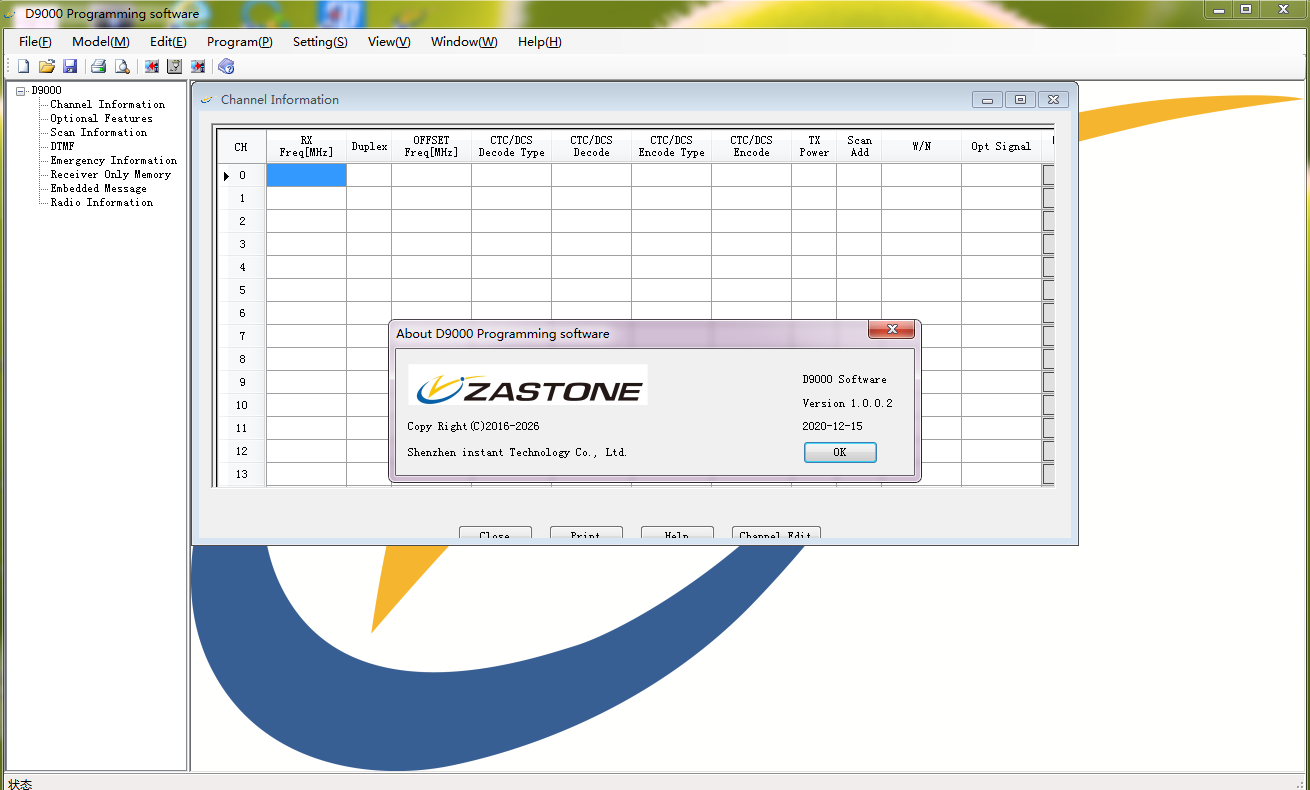Open Print Preview from the toolbar
The height and width of the screenshot is (790, 1310).
coord(122,65)
